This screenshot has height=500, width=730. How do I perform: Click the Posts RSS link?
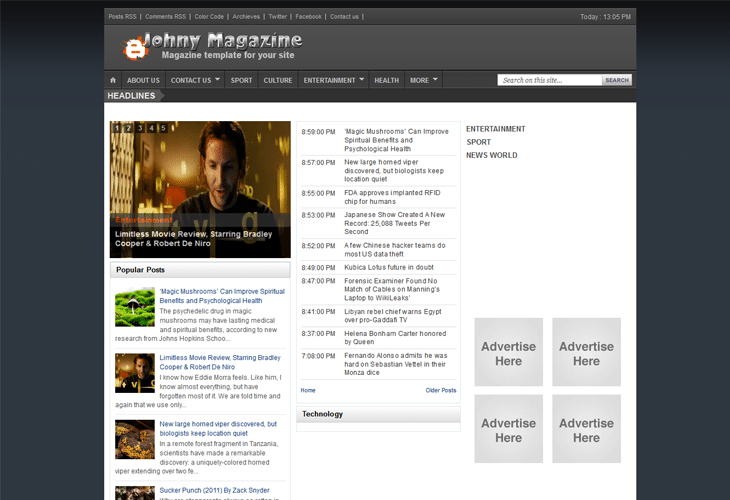122,17
